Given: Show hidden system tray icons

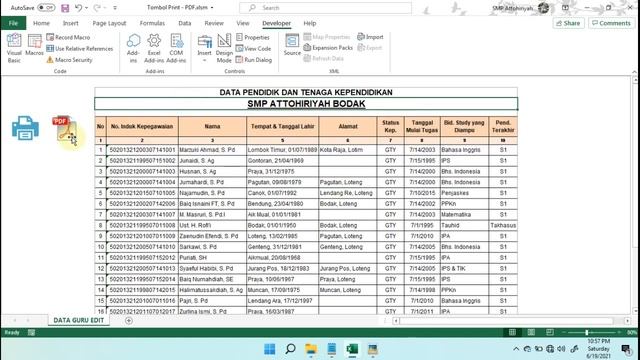Looking at the screenshot, I should pos(516,349).
